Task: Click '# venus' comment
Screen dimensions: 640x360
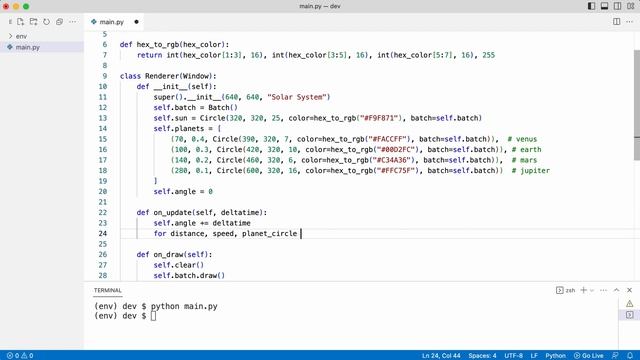Action: (522, 139)
